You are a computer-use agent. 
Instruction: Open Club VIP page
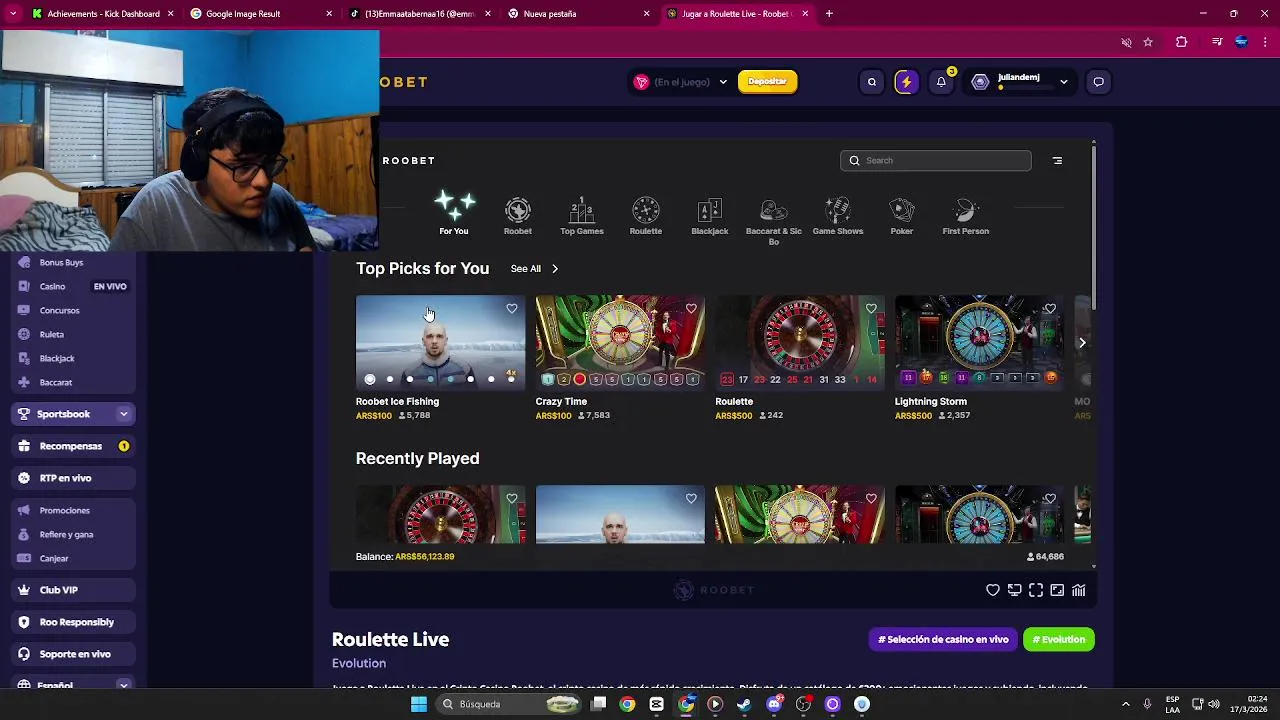73,590
